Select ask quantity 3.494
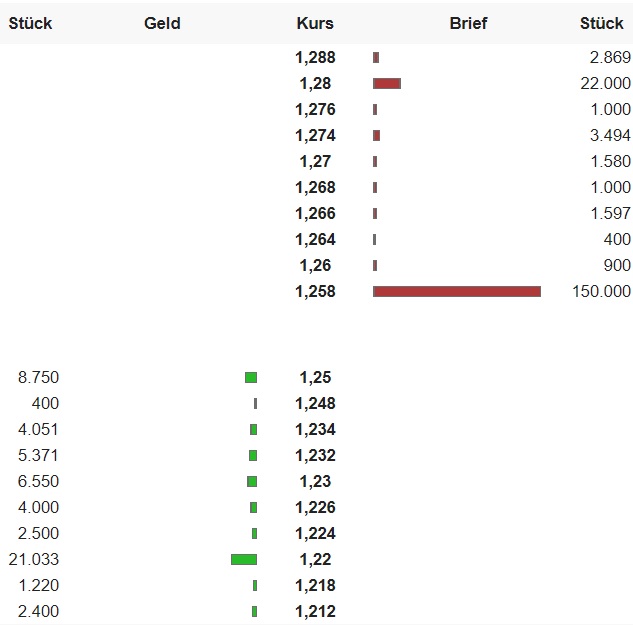633x625 pixels. pyautogui.click(x=610, y=135)
